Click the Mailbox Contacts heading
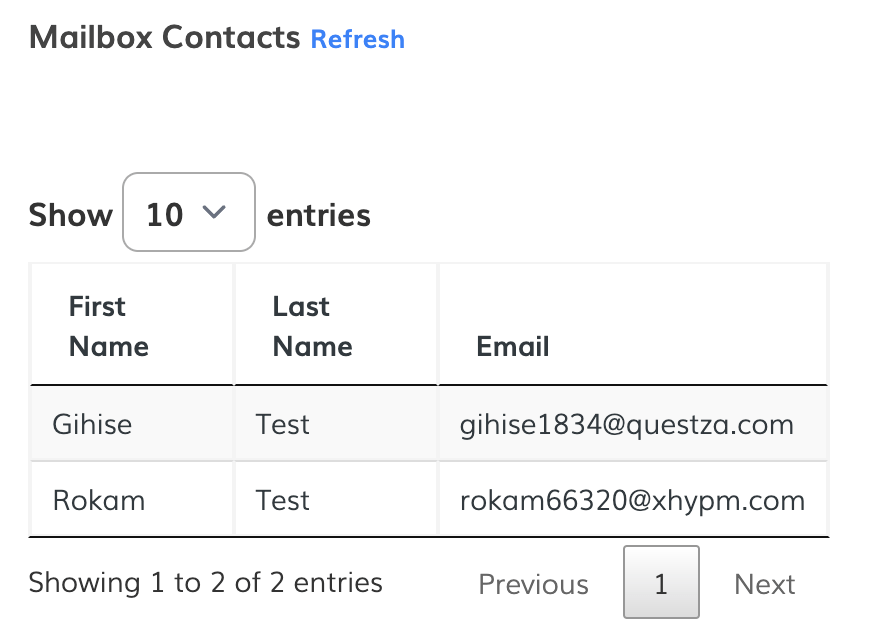Image resolution: width=870 pixels, height=642 pixels. [x=165, y=38]
